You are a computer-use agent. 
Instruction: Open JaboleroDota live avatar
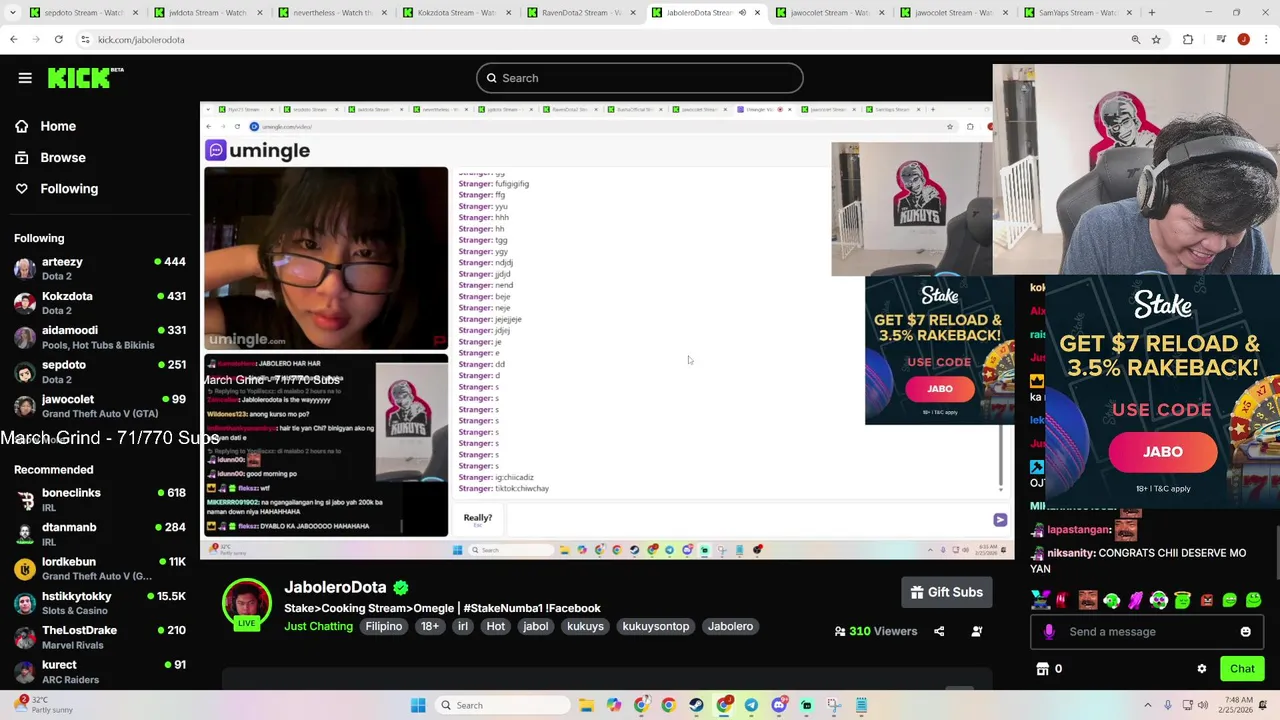click(x=246, y=604)
